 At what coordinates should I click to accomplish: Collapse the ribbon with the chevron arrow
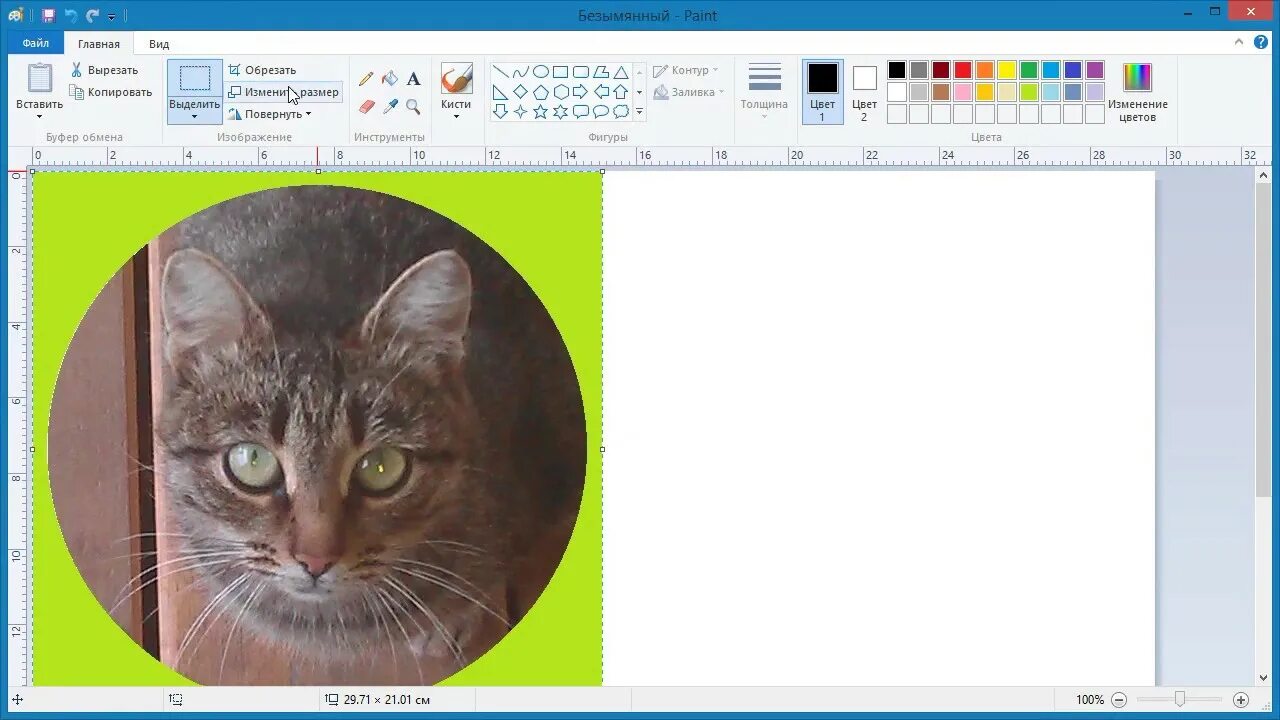coord(1239,42)
